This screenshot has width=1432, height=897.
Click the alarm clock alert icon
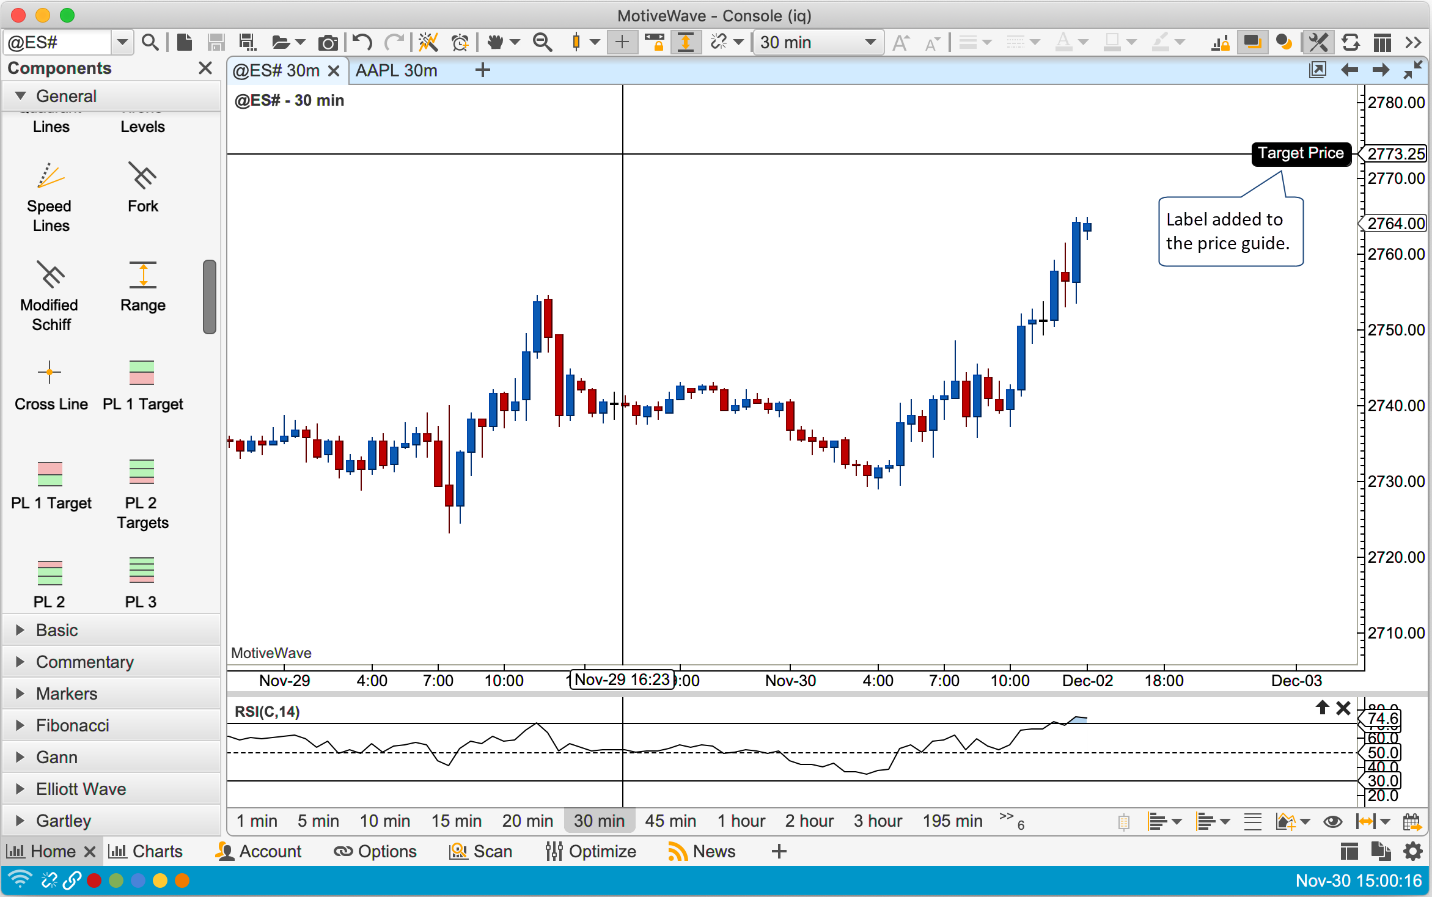[x=460, y=42]
